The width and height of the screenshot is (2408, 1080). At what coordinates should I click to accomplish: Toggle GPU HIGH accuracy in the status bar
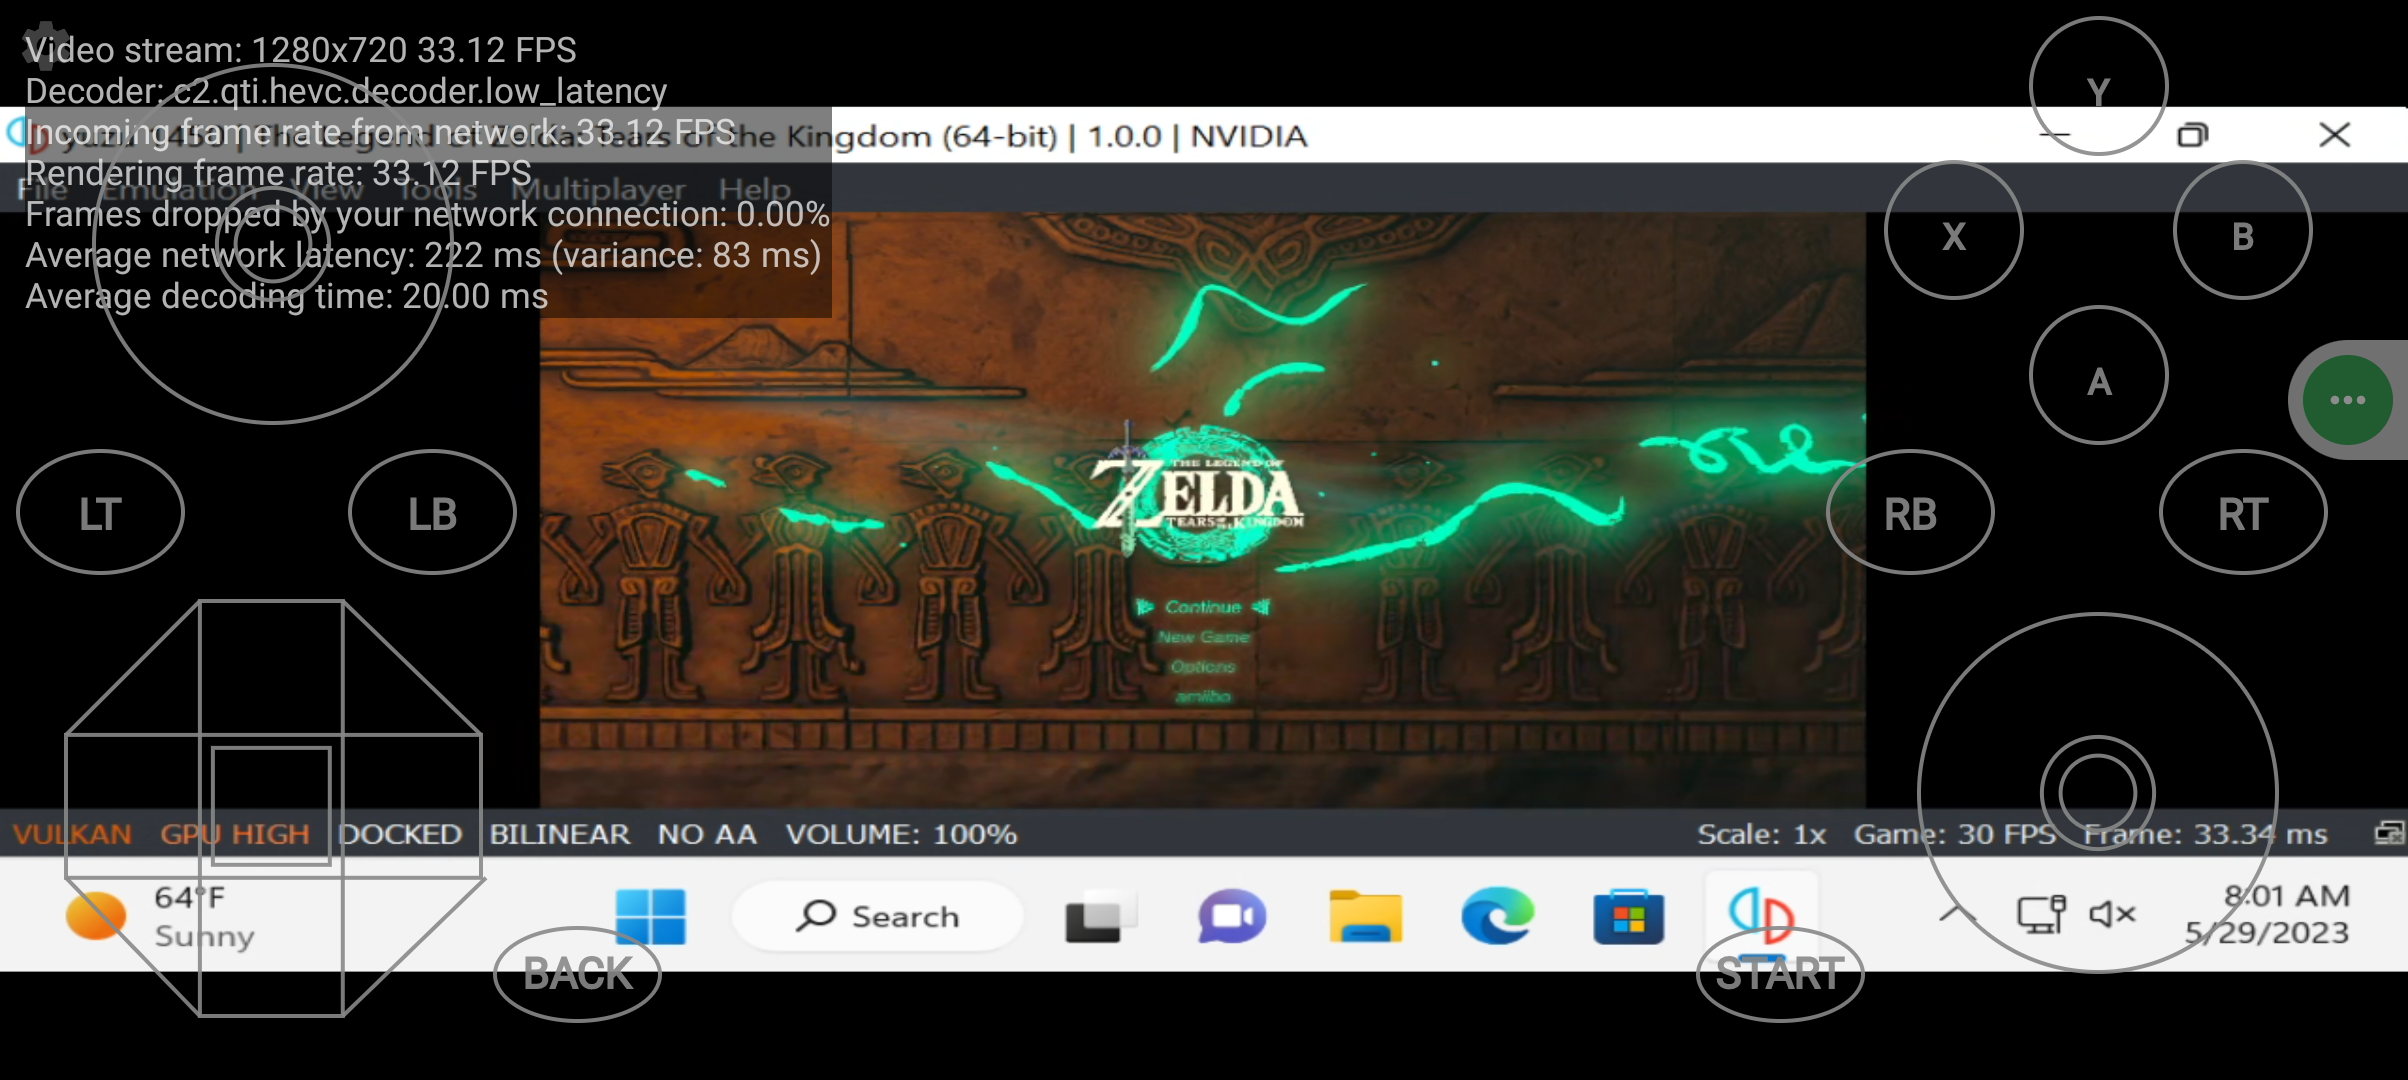(236, 834)
